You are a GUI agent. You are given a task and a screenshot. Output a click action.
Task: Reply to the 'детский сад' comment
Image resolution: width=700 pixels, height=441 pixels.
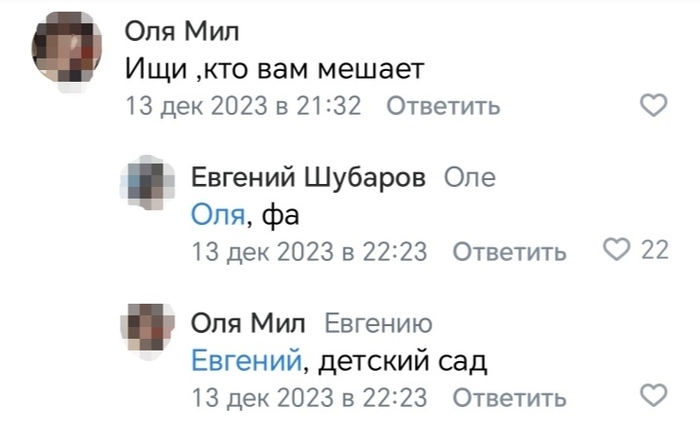coord(509,396)
